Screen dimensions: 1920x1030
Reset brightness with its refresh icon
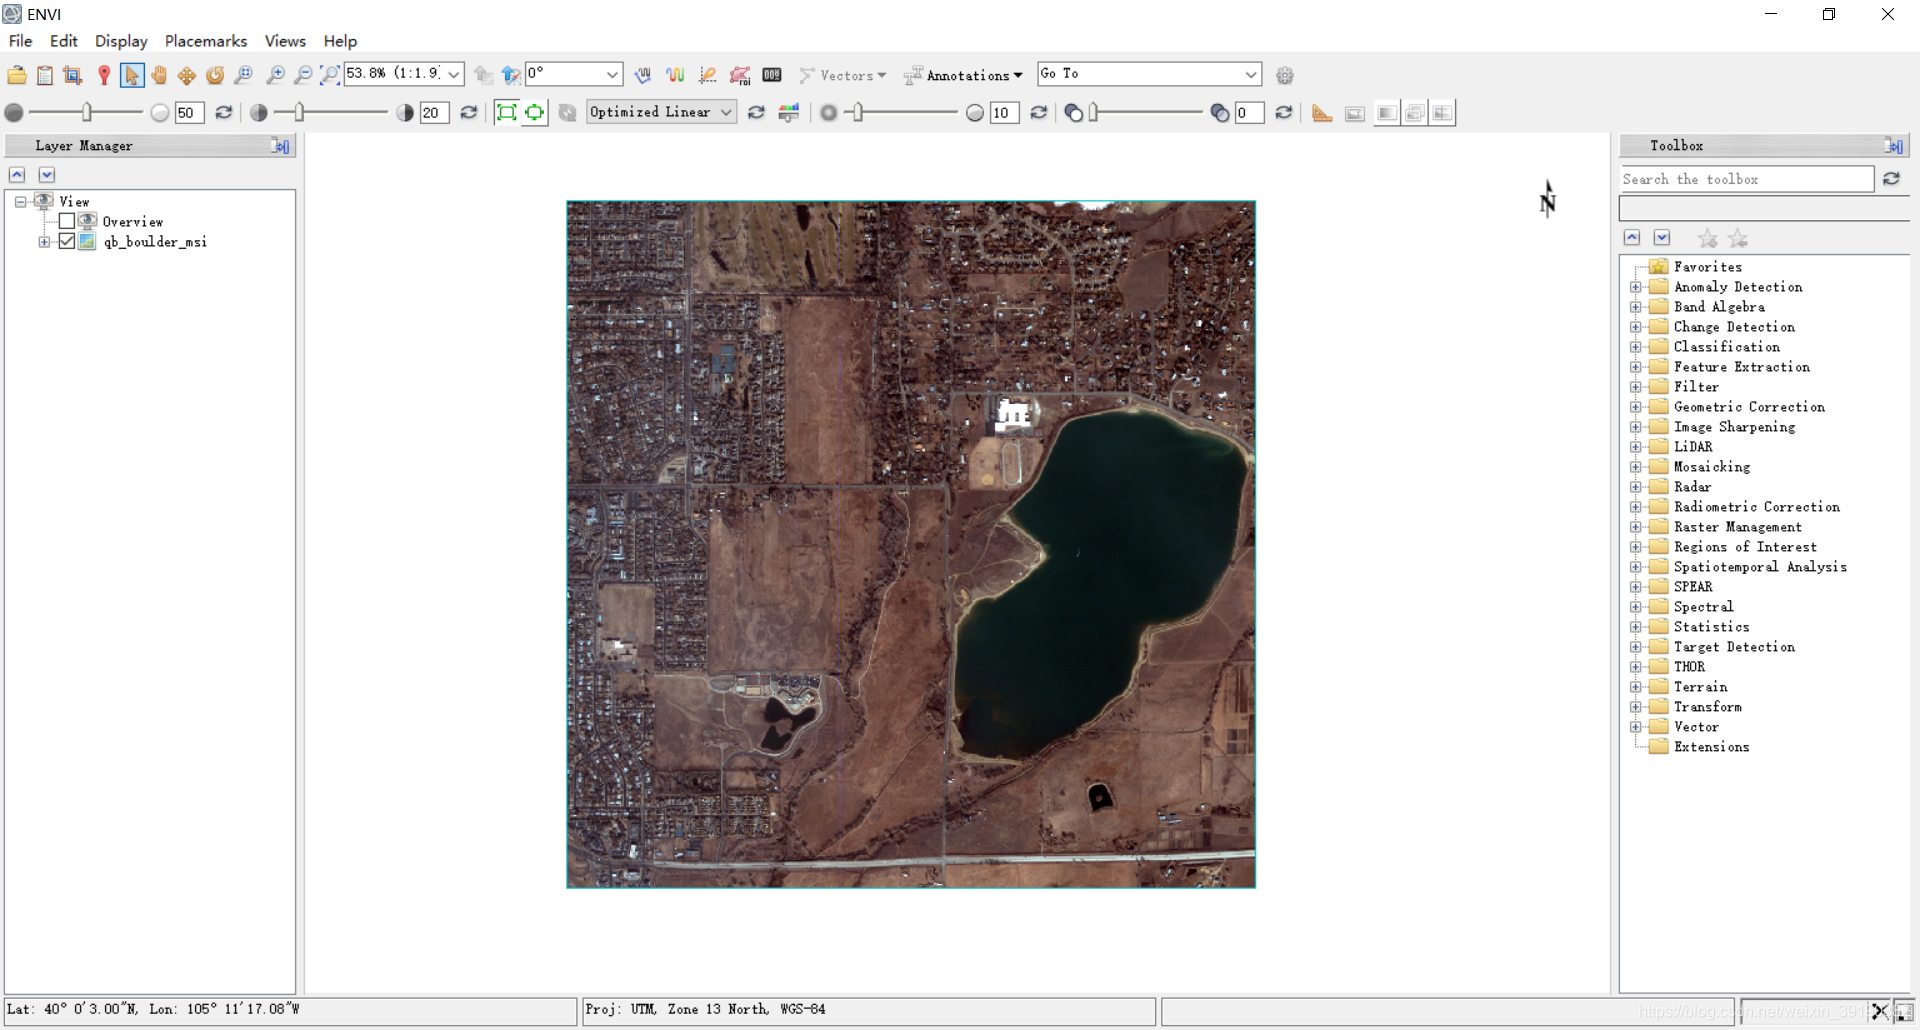(x=224, y=112)
